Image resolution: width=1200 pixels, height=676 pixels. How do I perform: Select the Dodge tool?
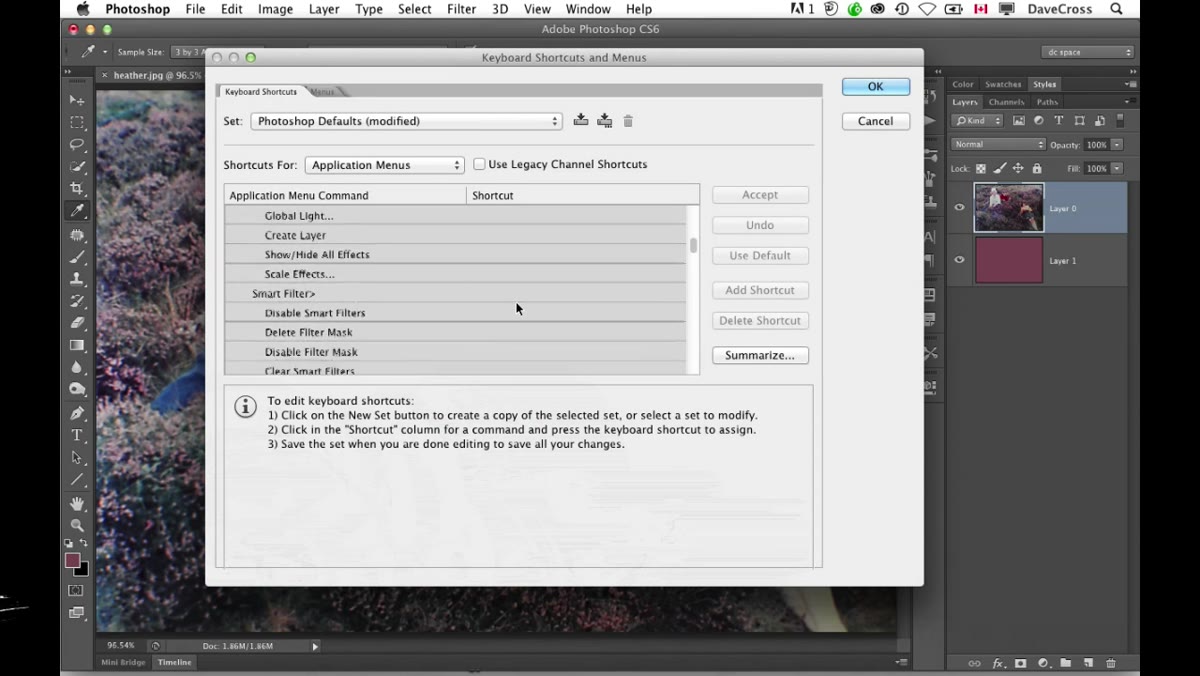click(77, 389)
